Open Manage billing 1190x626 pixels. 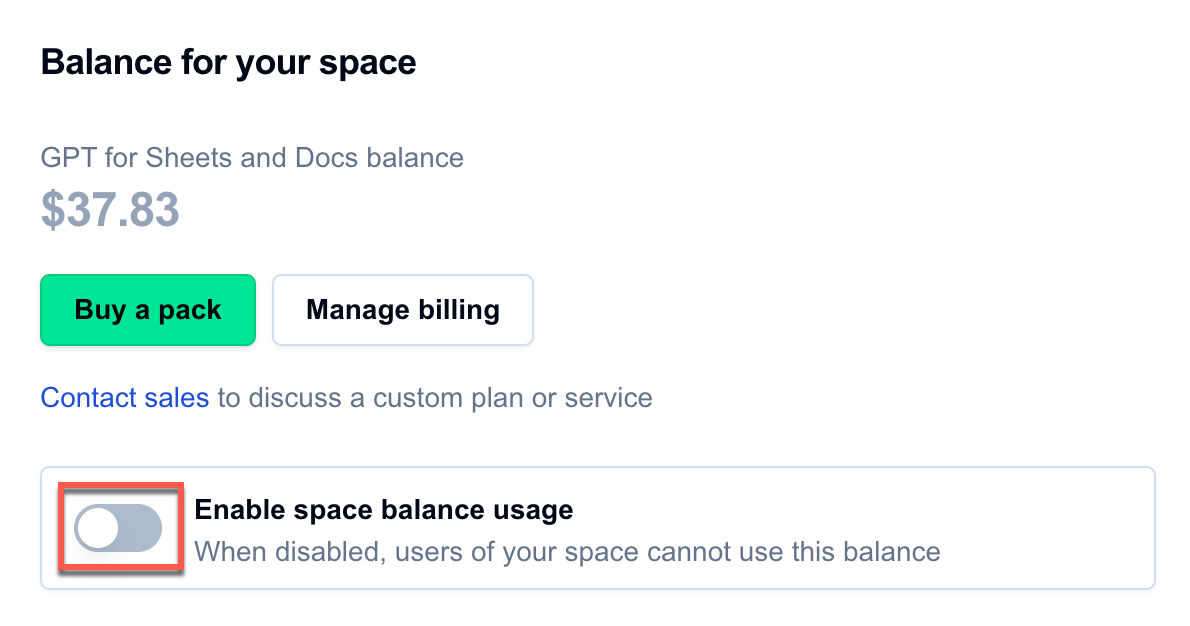click(x=402, y=310)
